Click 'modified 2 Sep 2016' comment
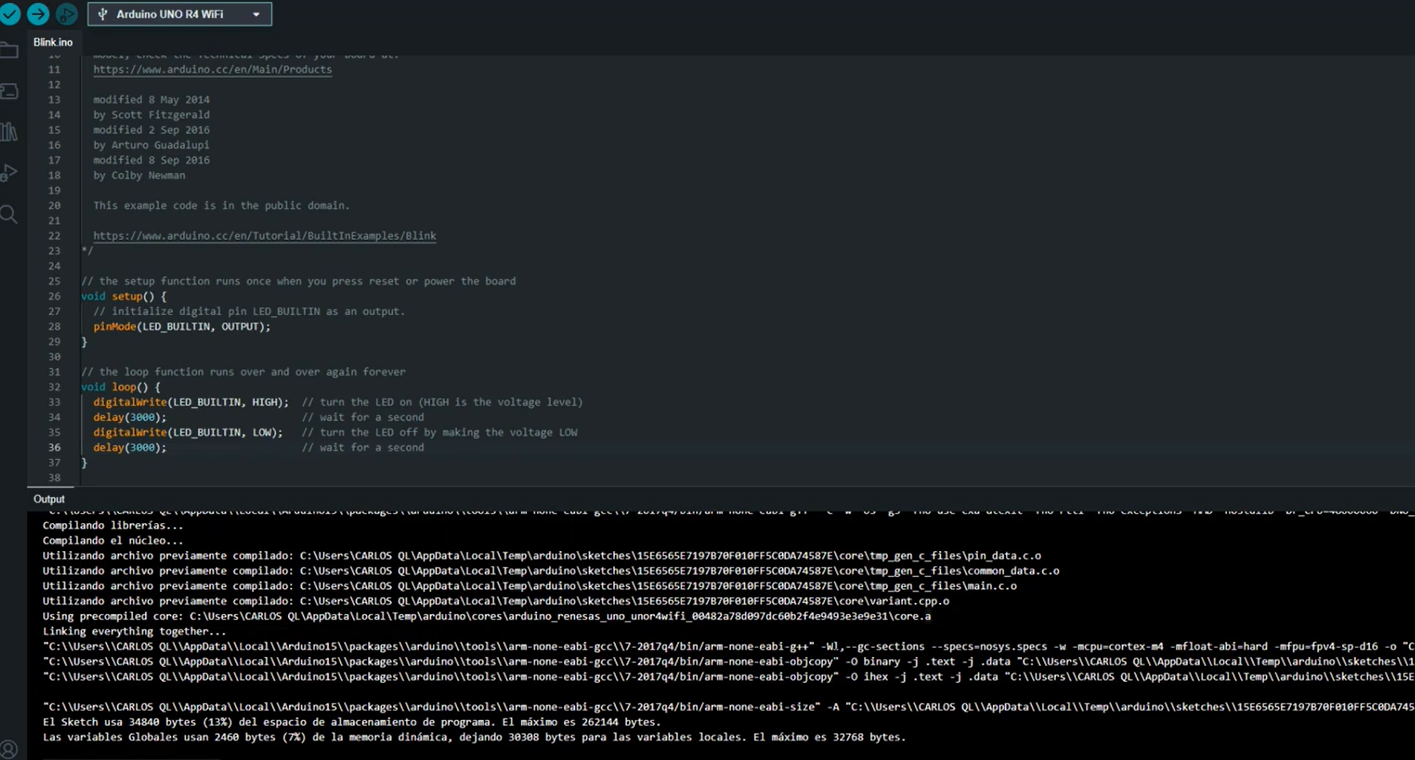This screenshot has width=1415, height=760. coord(151,130)
